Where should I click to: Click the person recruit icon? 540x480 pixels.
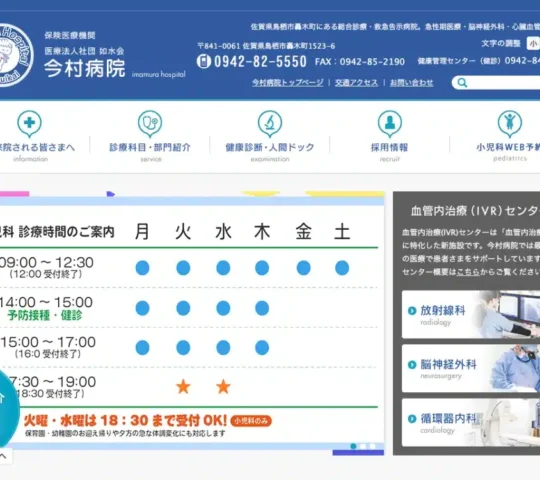tap(390, 124)
